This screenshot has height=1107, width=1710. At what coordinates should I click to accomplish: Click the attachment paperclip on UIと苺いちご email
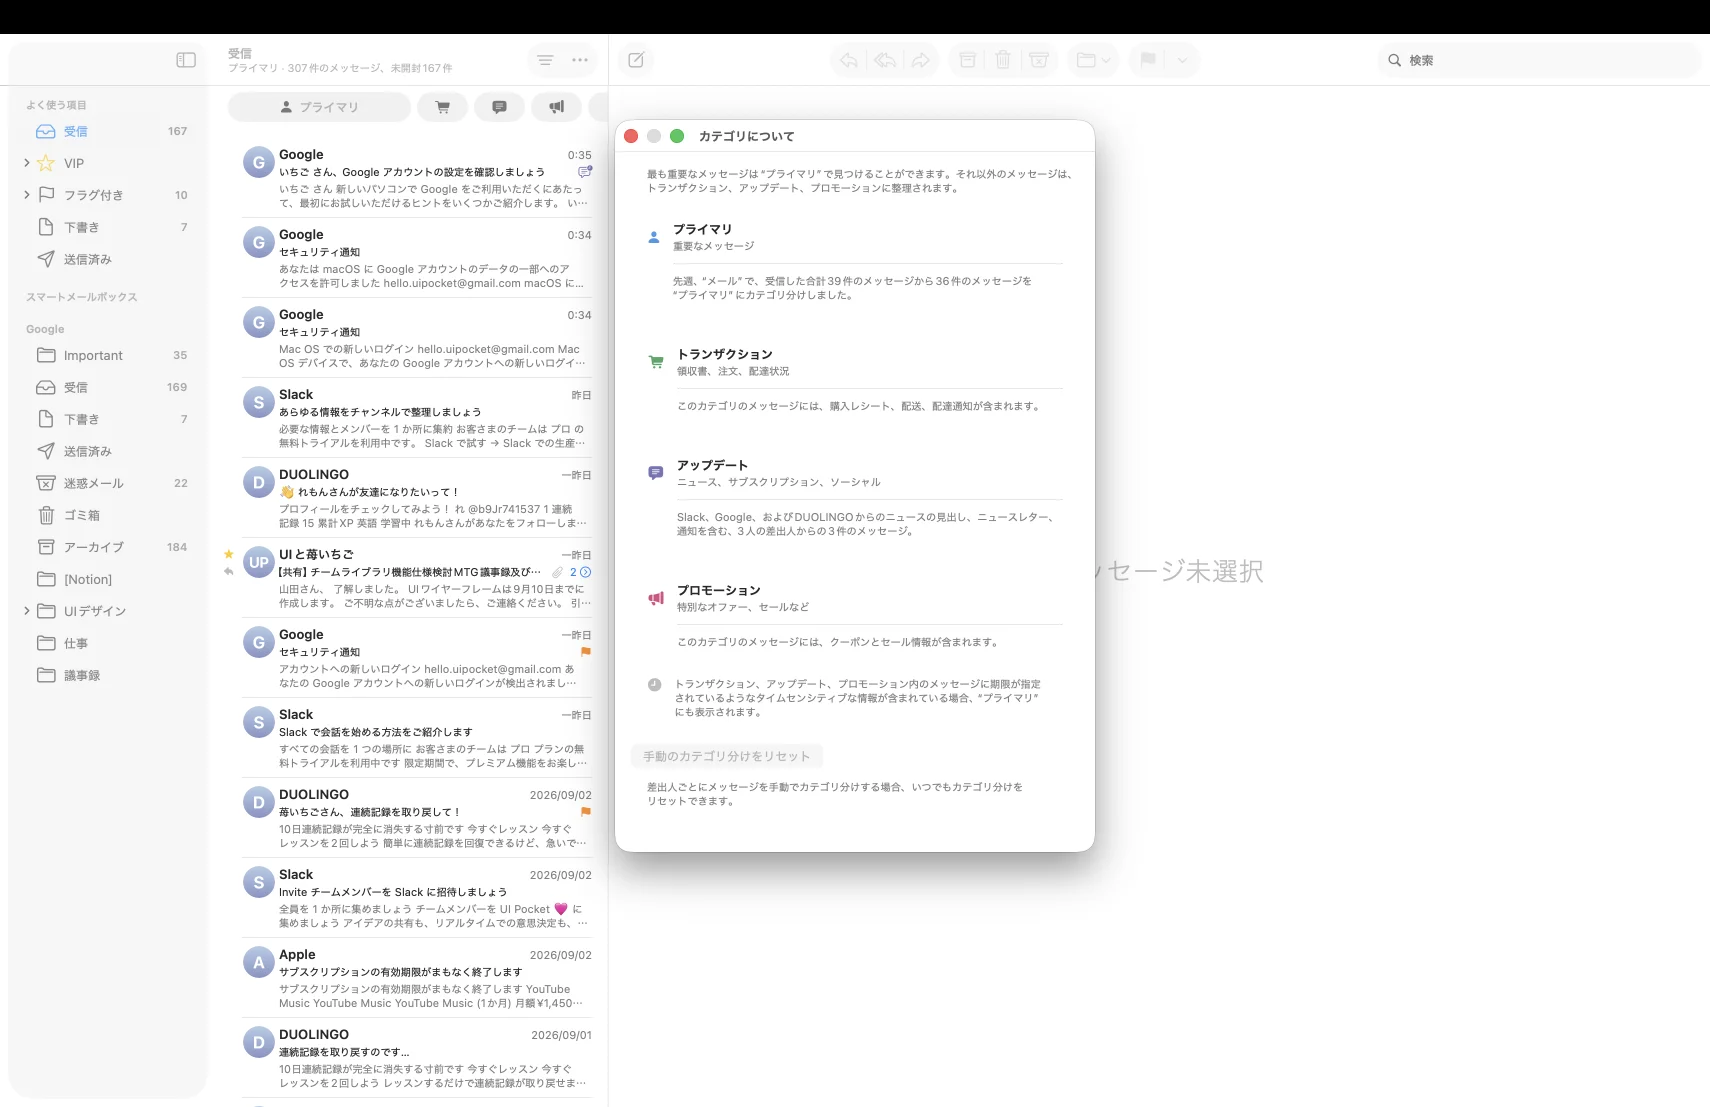557,572
